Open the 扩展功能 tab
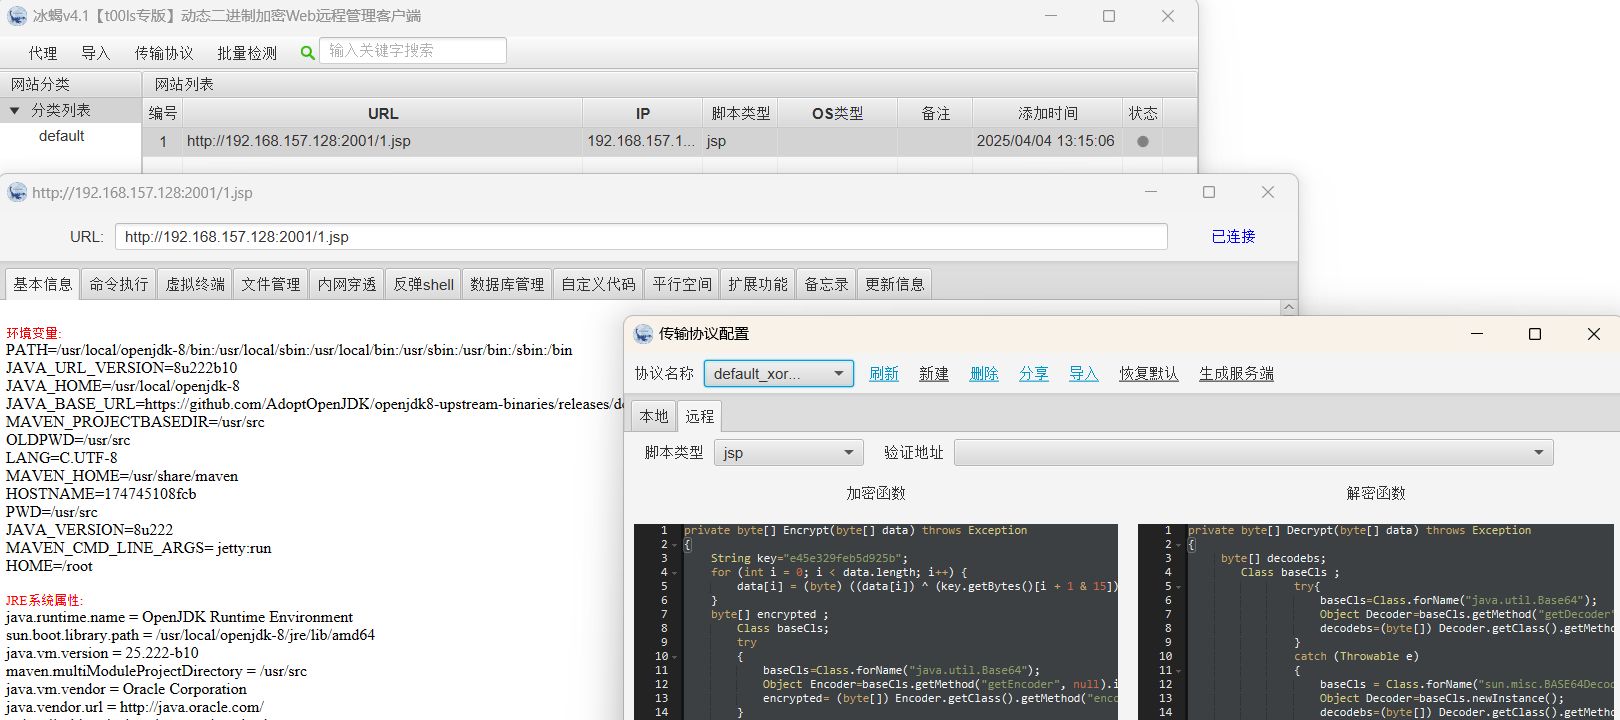The image size is (1620, 720). (x=758, y=284)
